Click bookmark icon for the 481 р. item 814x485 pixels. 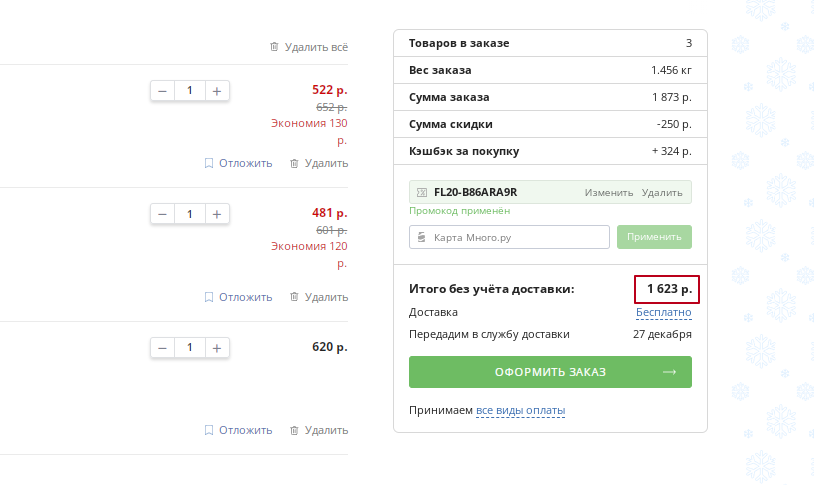tap(209, 297)
